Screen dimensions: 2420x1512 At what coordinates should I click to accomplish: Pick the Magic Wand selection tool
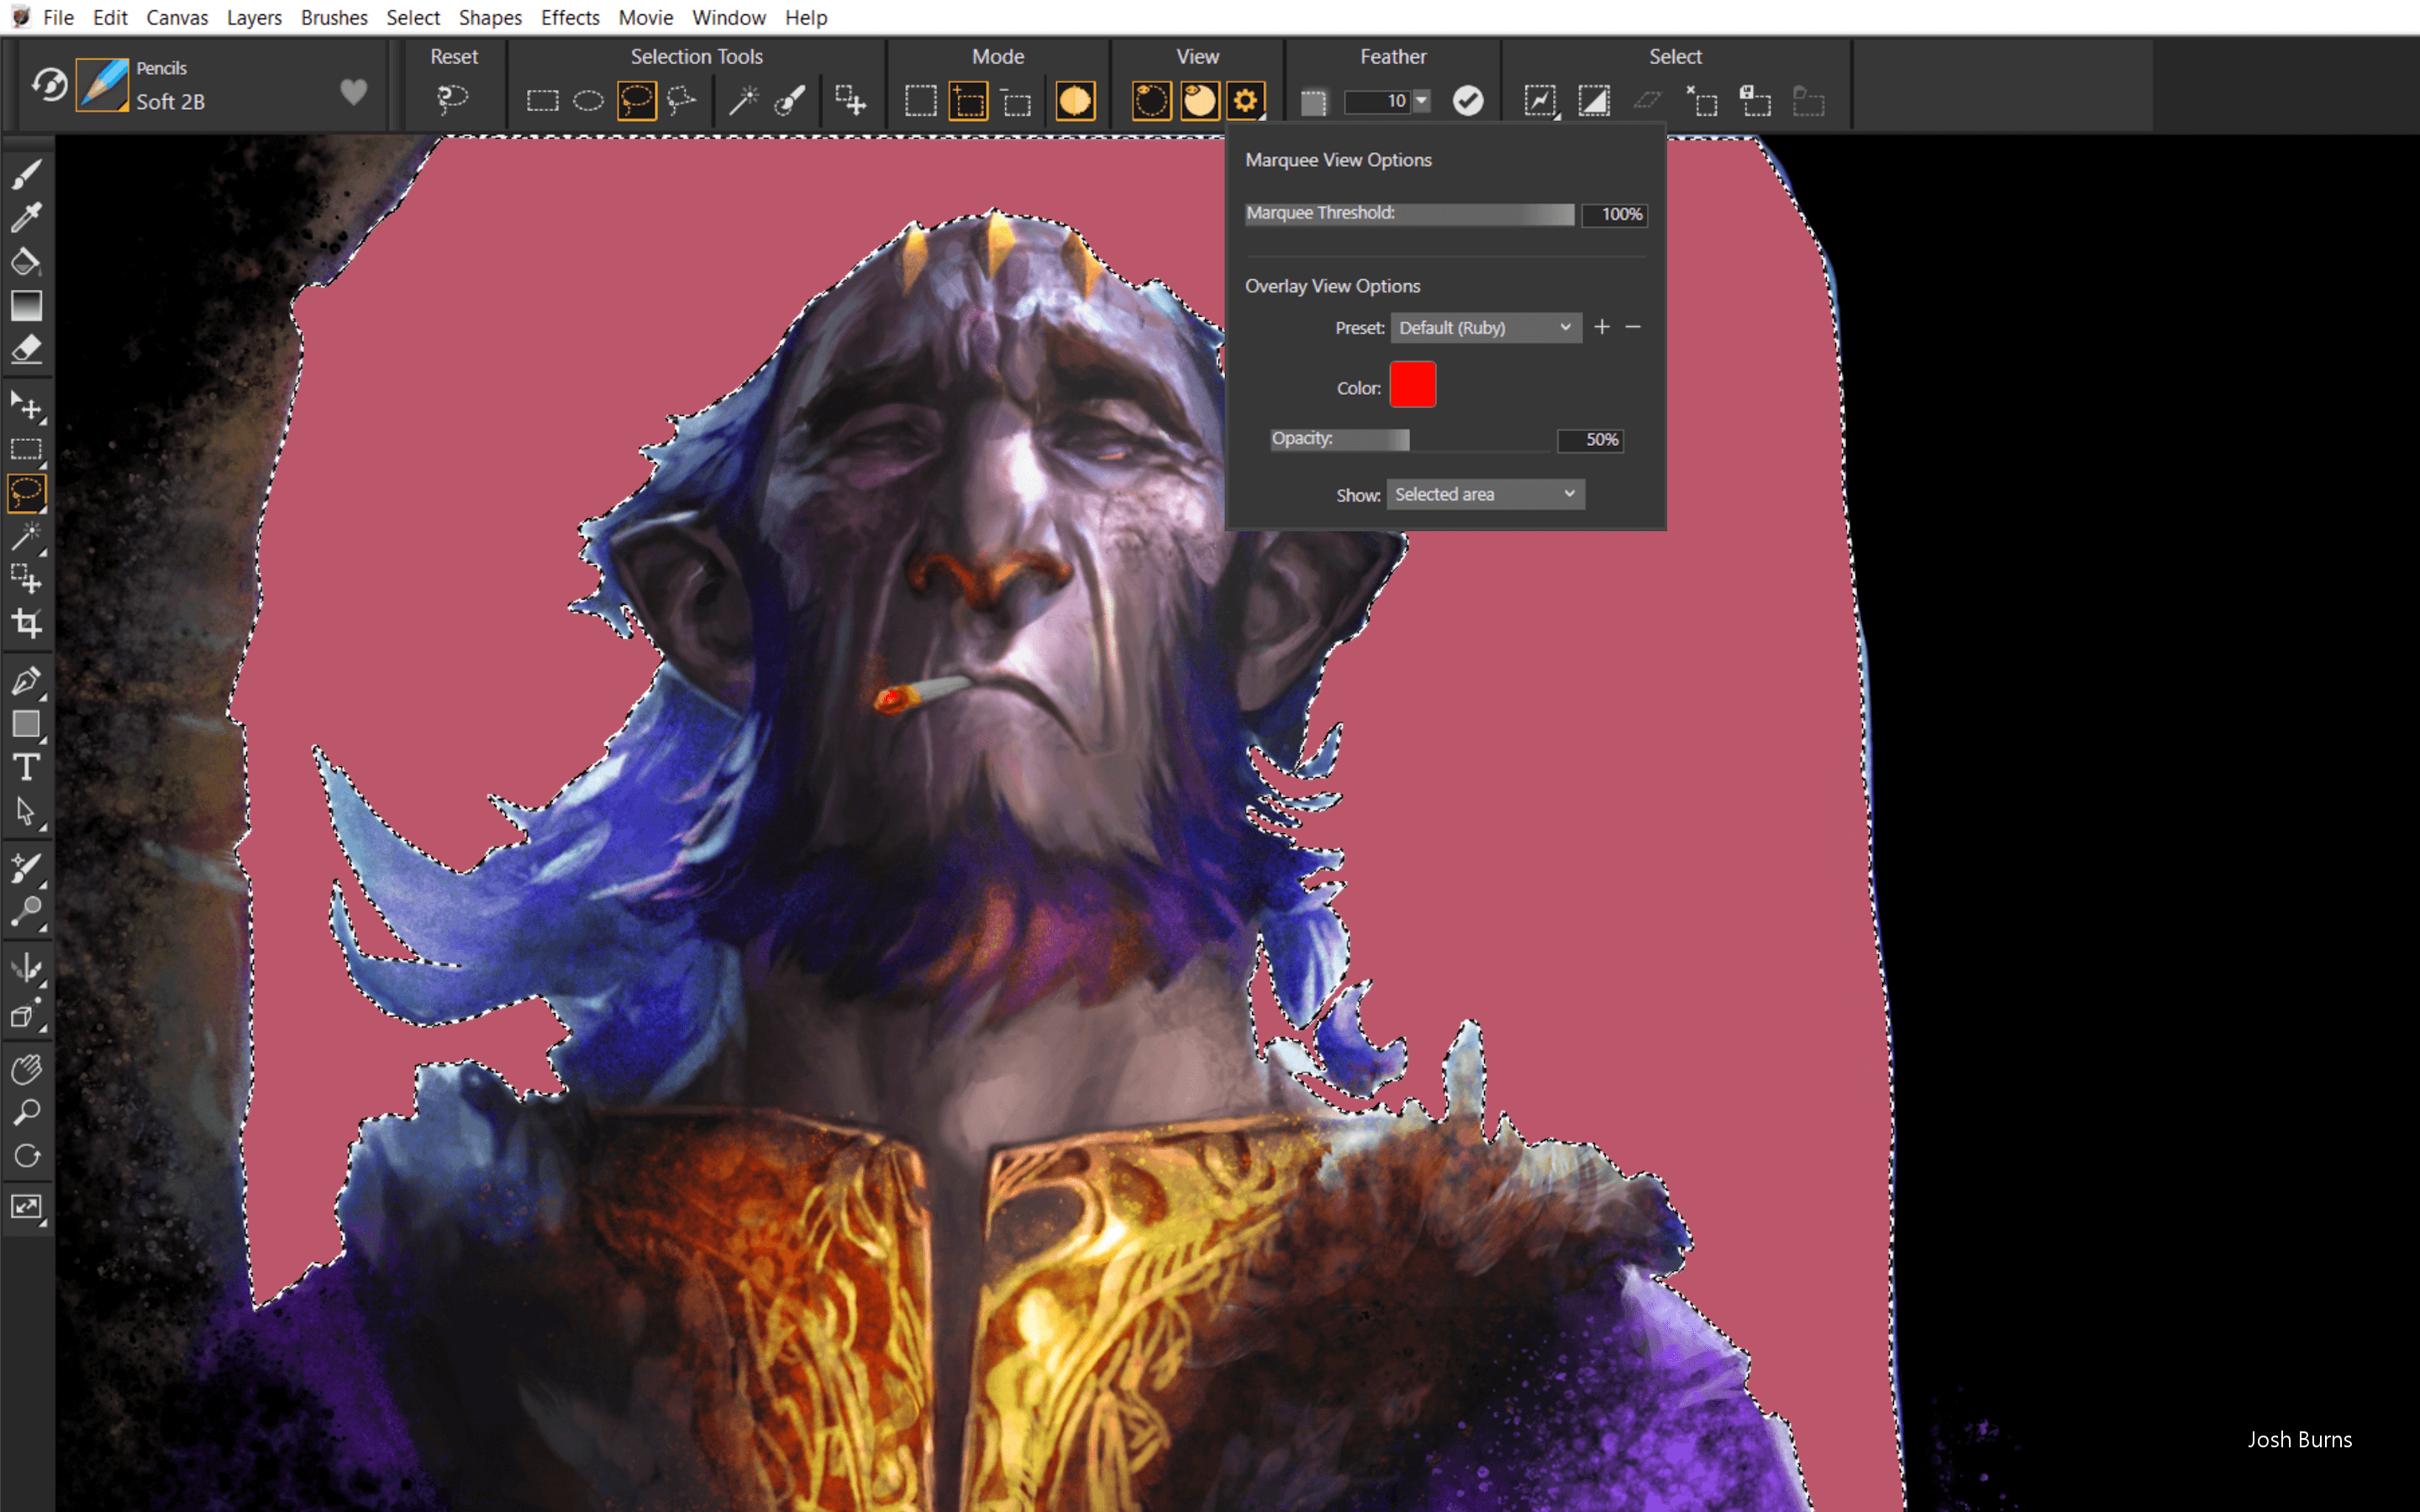pos(742,100)
